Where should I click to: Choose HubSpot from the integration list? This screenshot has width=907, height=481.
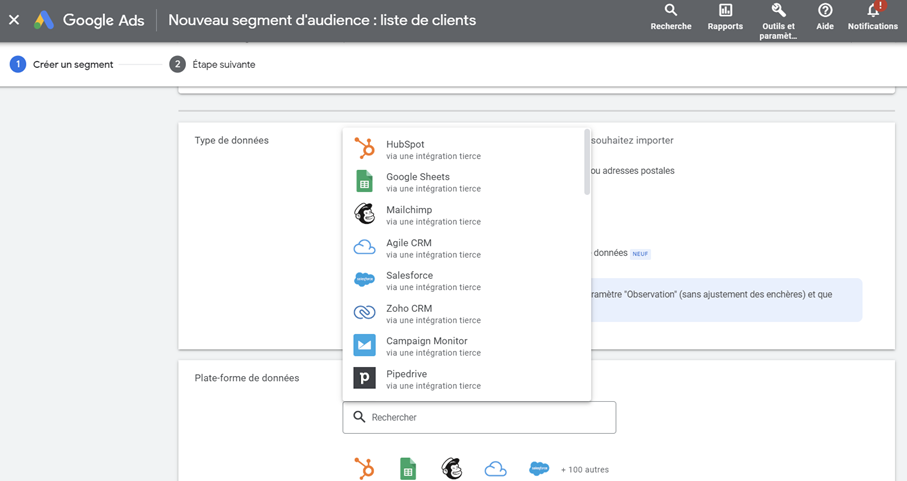467,149
